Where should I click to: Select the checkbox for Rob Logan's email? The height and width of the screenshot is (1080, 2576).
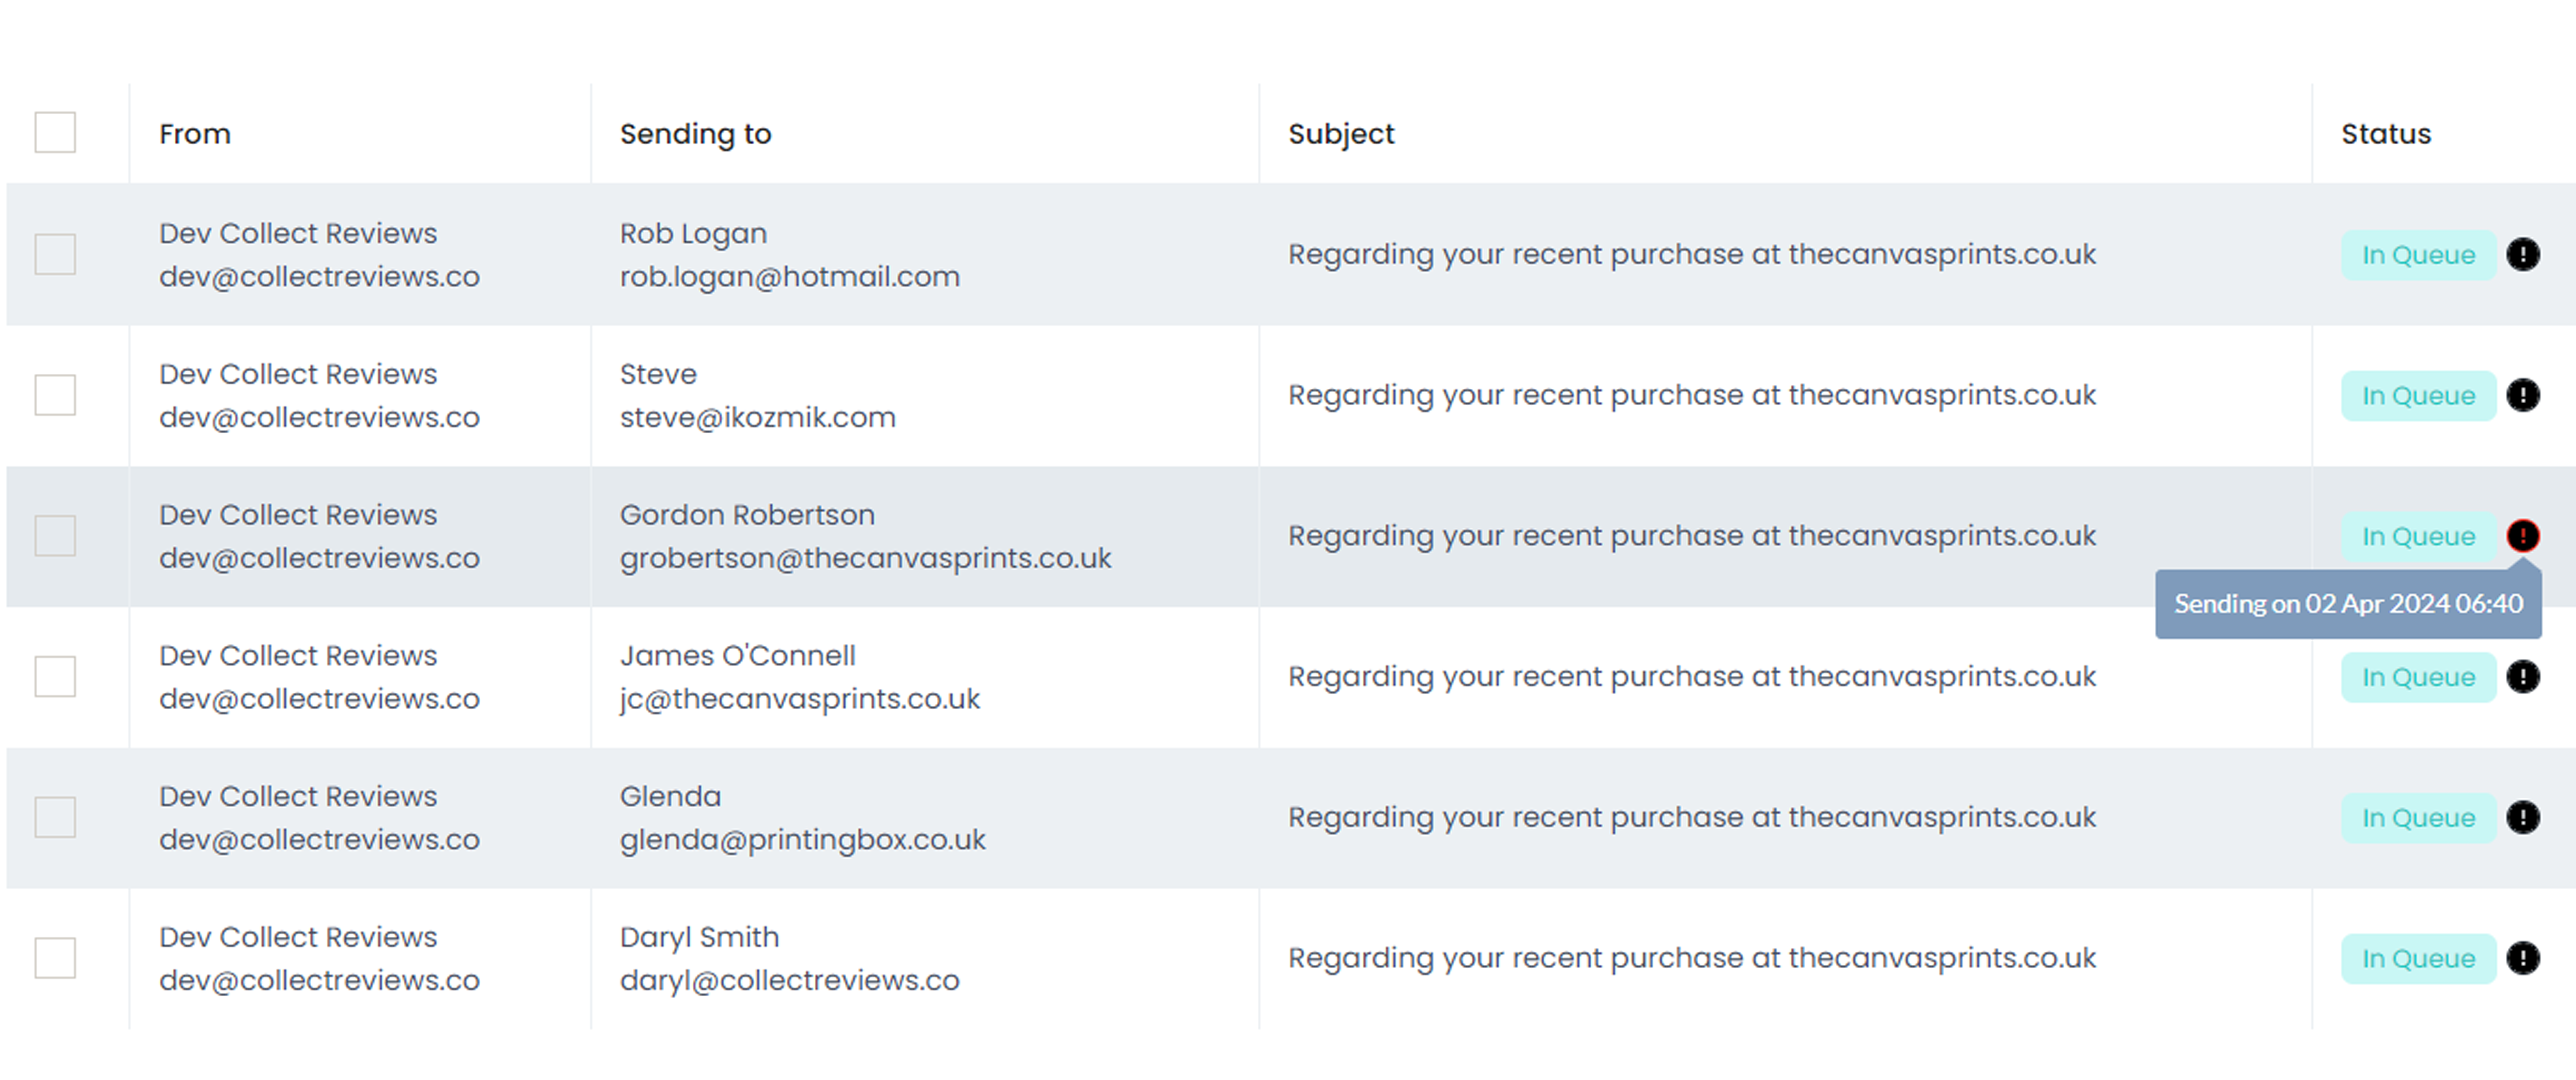pyautogui.click(x=55, y=254)
